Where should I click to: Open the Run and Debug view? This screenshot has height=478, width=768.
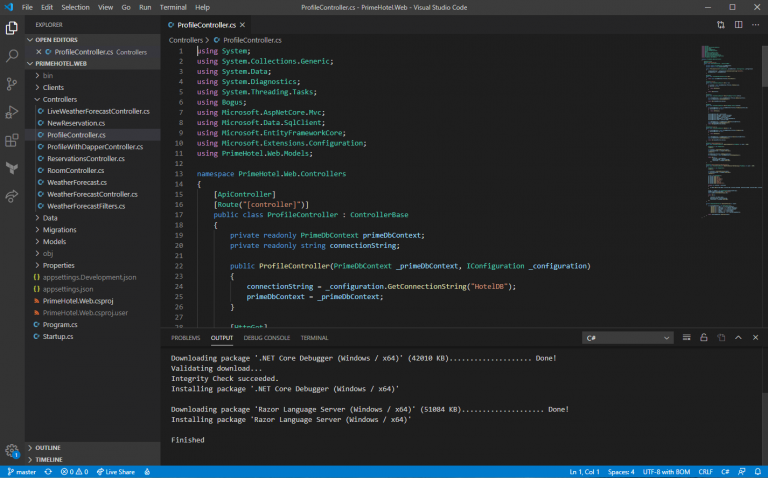12,112
